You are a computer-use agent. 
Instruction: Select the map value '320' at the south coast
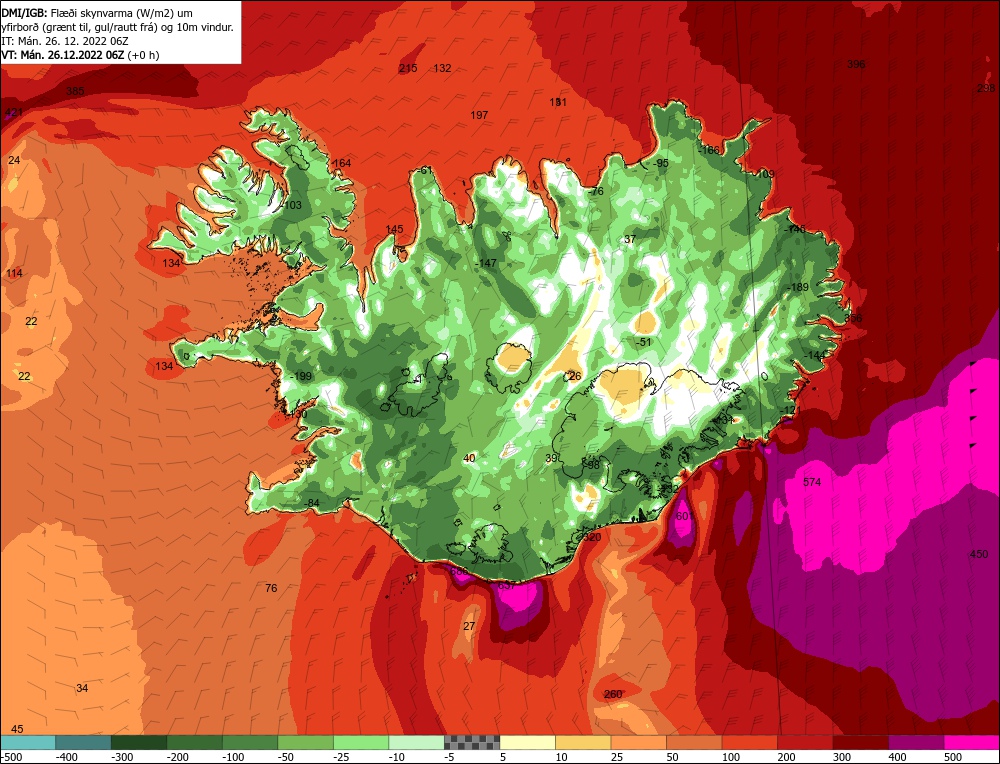[x=592, y=538]
